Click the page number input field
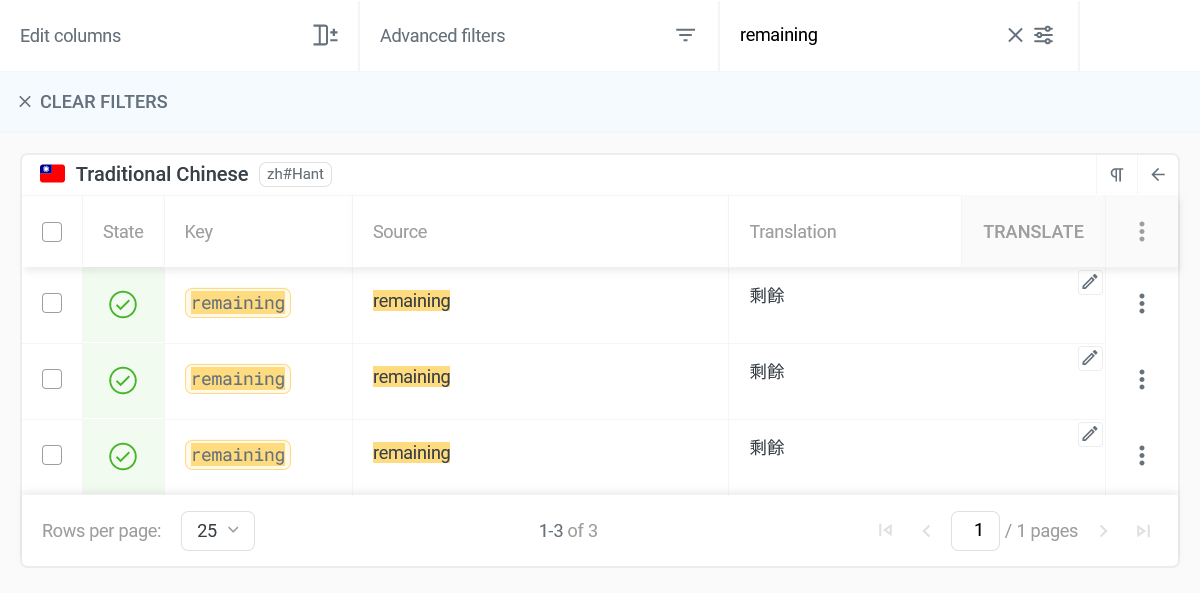This screenshot has width=1200, height=593. (x=975, y=531)
